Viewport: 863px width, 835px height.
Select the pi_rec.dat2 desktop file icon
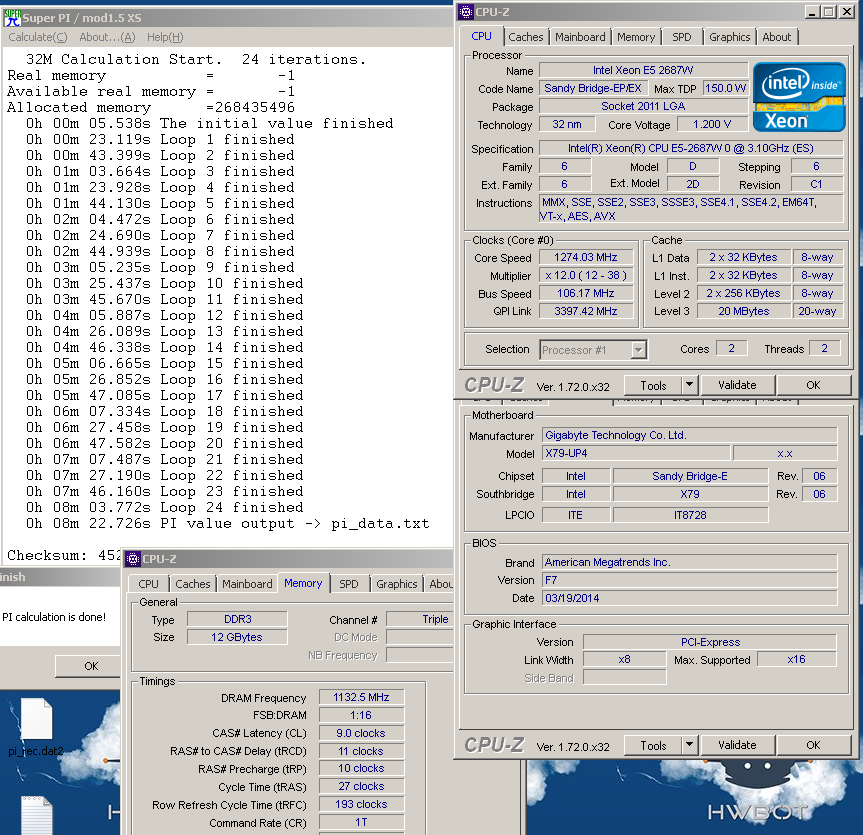(x=36, y=727)
